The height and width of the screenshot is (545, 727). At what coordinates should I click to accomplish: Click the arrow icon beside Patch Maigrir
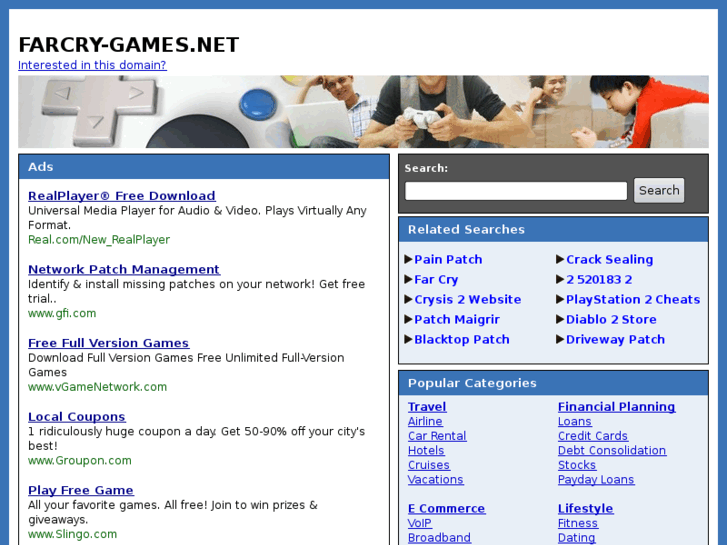click(408, 319)
